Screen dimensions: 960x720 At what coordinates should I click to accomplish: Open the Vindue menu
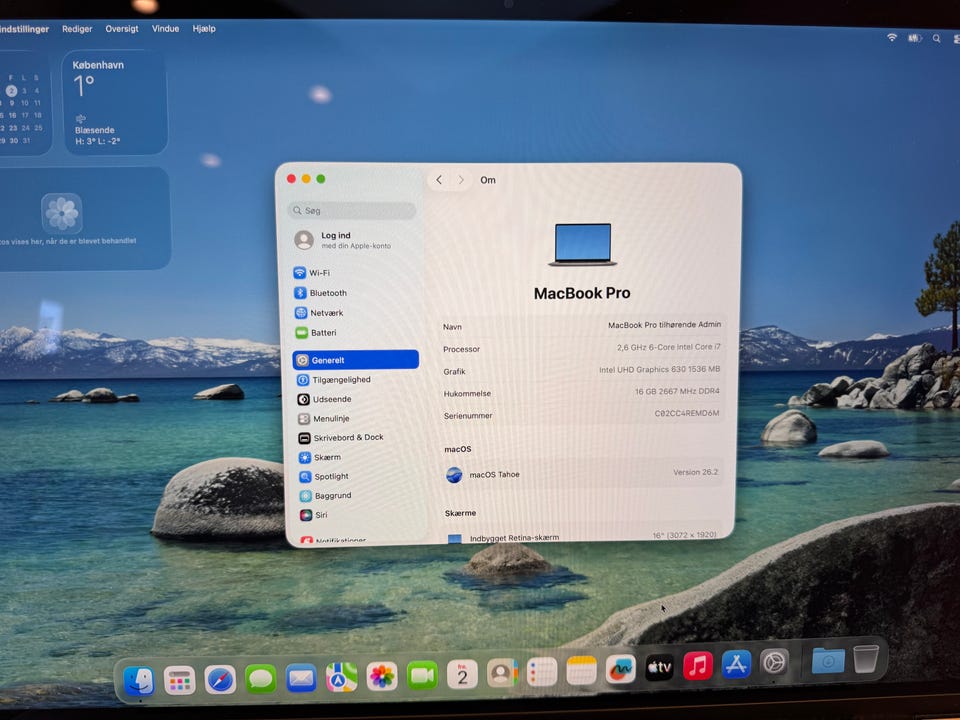165,29
